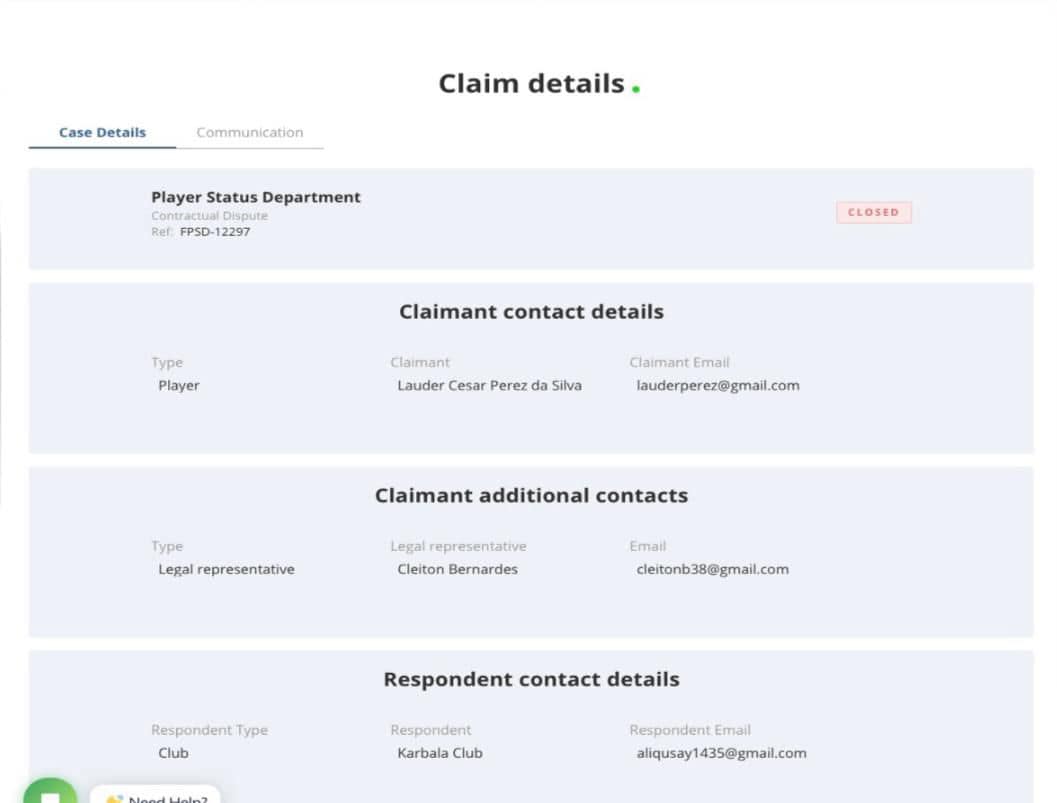Click the CLOSED status badge
Image resolution: width=1057 pixels, height=803 pixels.
click(x=873, y=212)
